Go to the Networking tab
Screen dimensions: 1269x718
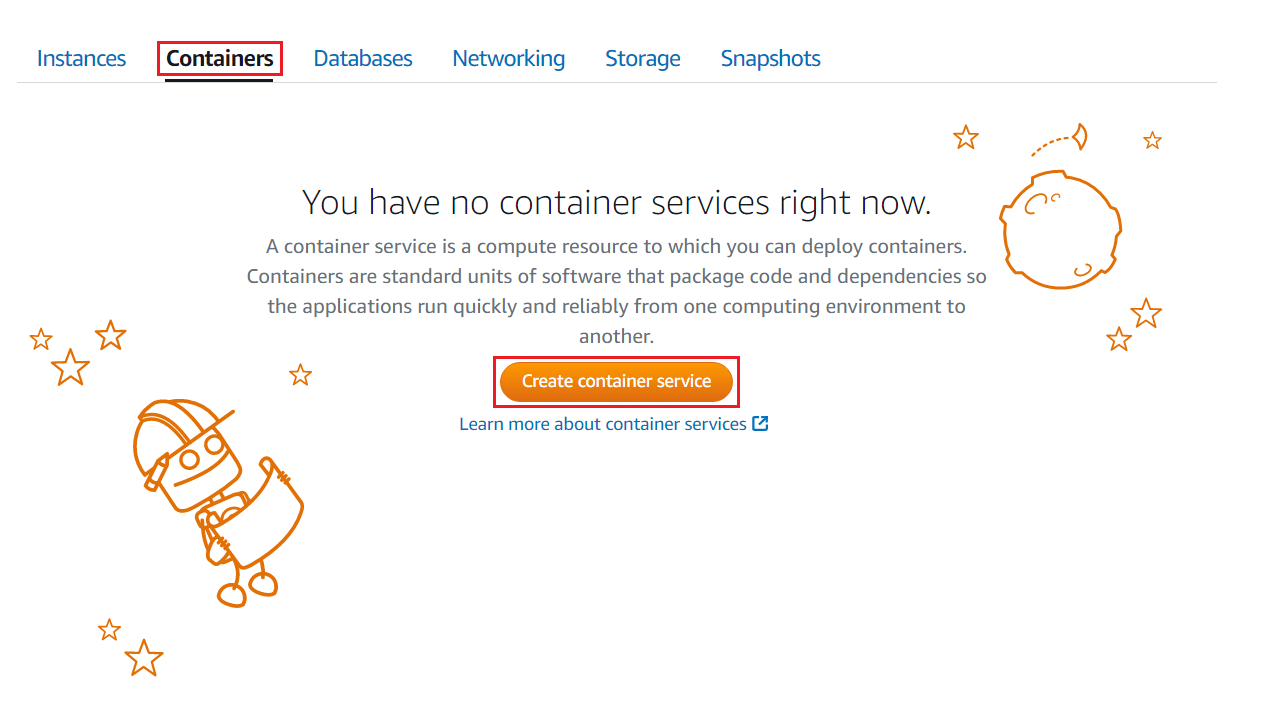click(x=508, y=58)
